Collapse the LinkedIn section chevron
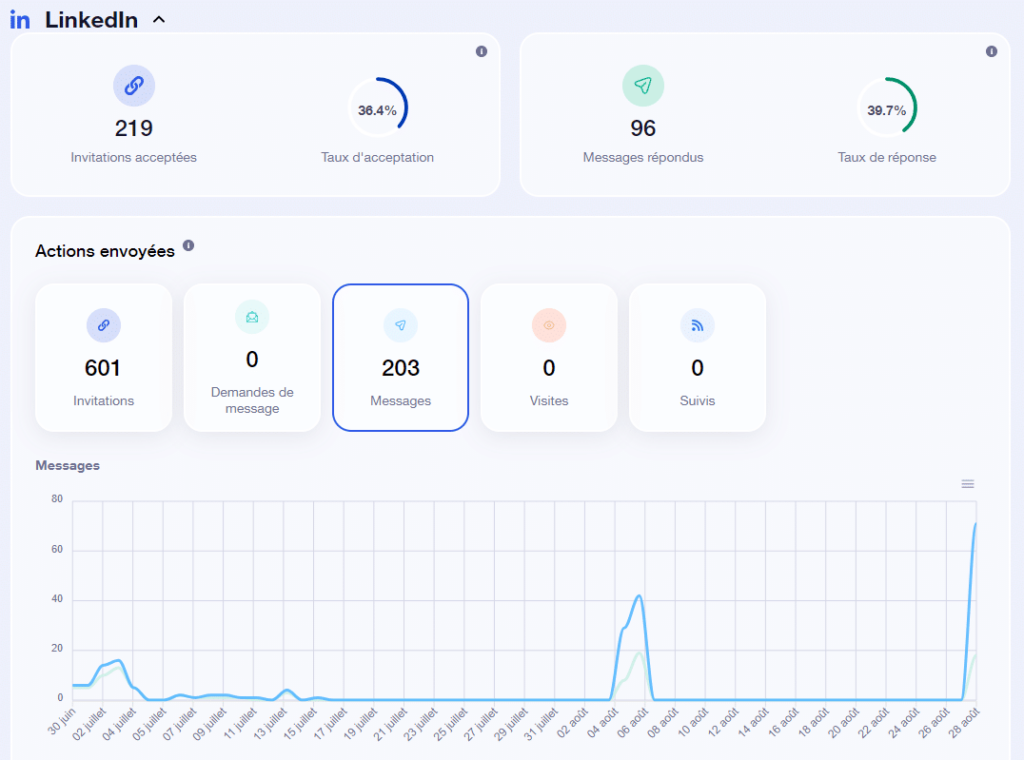Viewport: 1024px width, 760px height. tap(159, 20)
